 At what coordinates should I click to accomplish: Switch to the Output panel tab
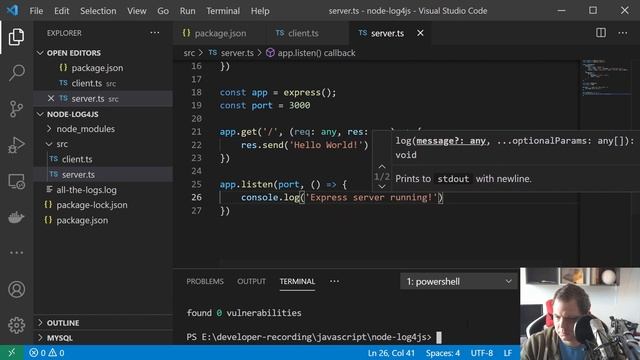point(251,281)
